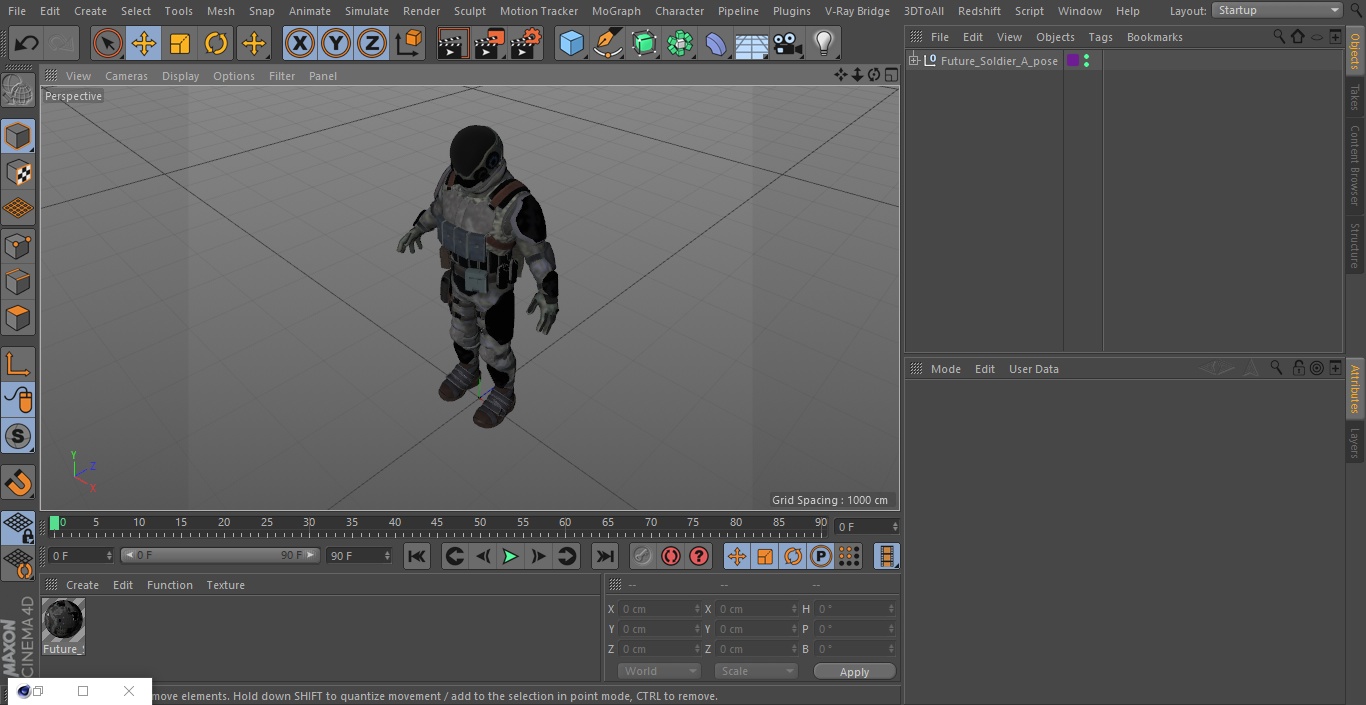Image resolution: width=1366 pixels, height=705 pixels.
Task: Play animation forwards
Action: click(510, 556)
